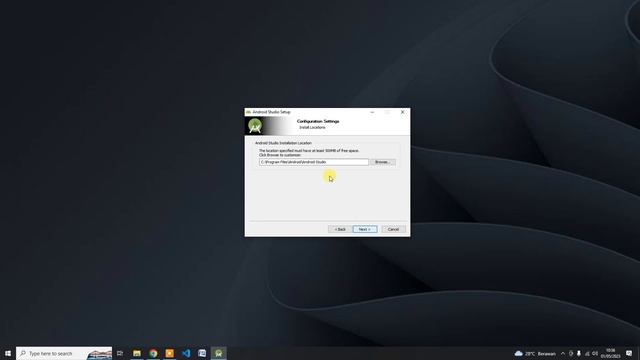Click the Next button in setup
The image size is (640, 360).
[x=365, y=229]
